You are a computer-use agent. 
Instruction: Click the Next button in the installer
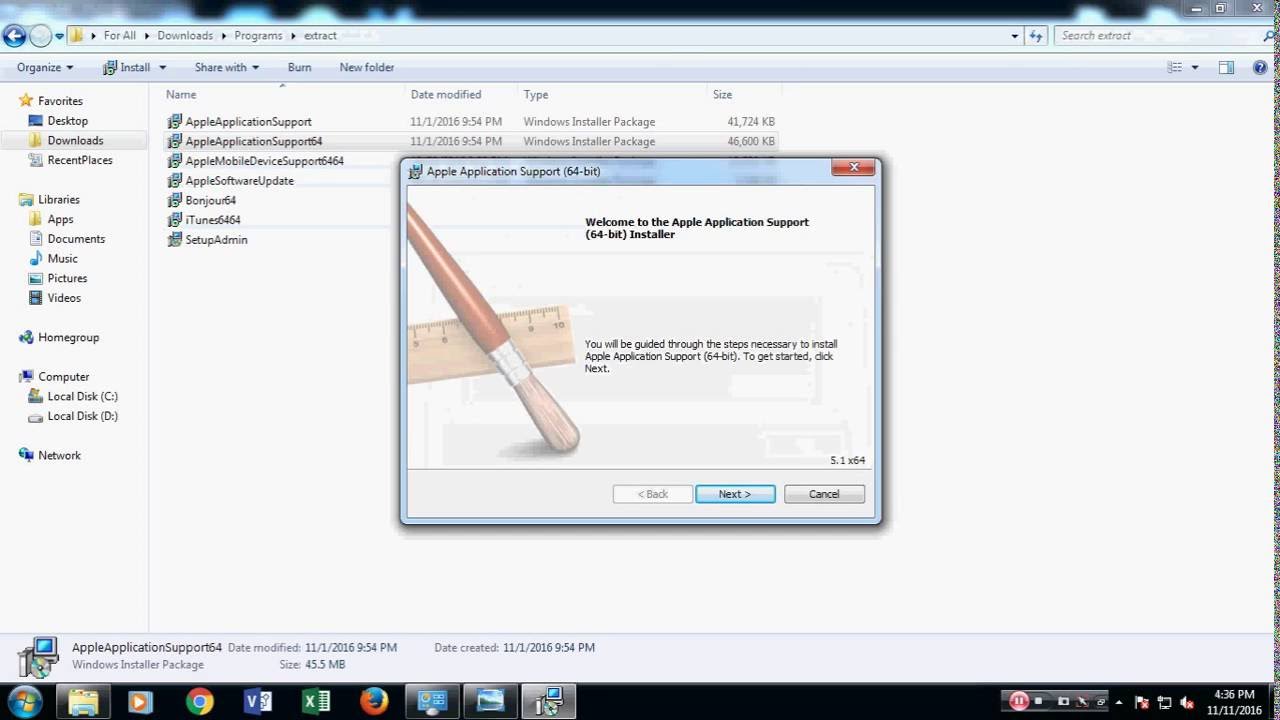pos(735,494)
